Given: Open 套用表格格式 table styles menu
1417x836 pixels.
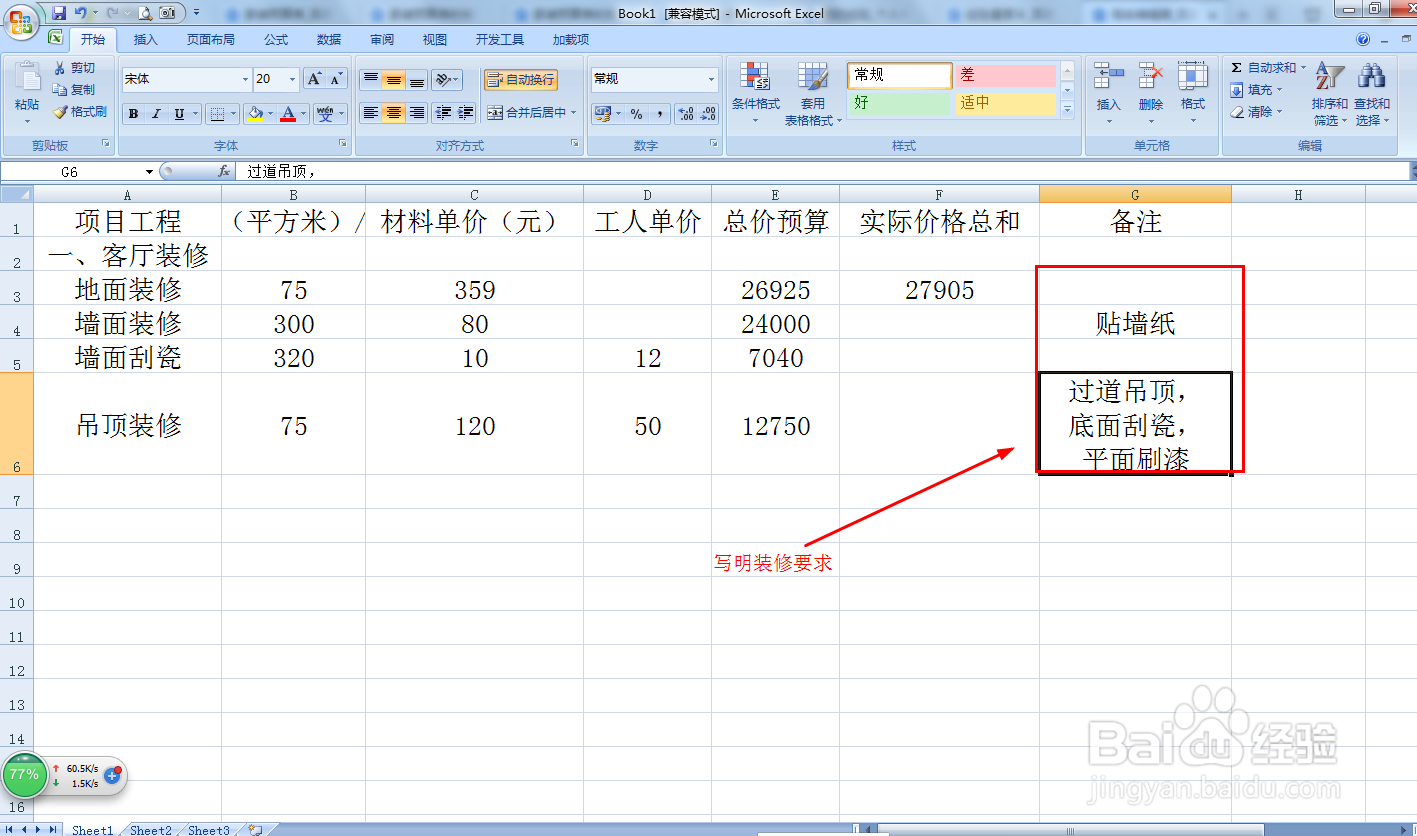Looking at the screenshot, I should click(813, 93).
